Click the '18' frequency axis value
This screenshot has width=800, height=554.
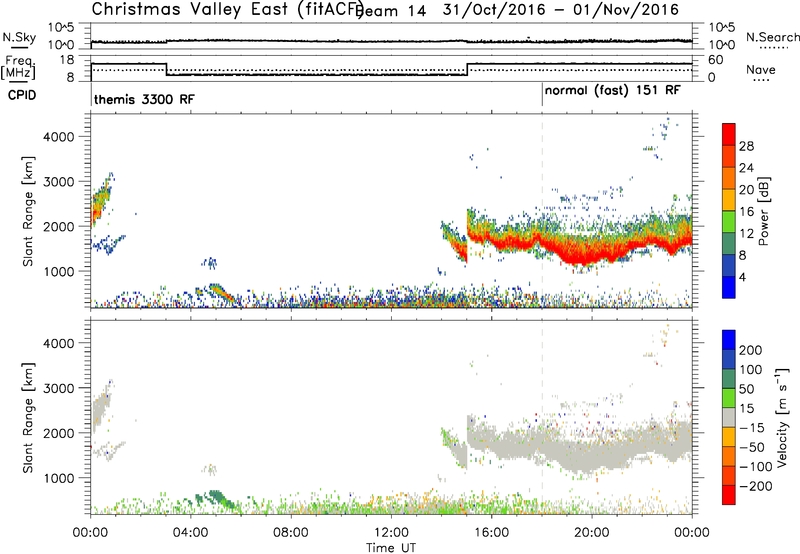tap(67, 60)
